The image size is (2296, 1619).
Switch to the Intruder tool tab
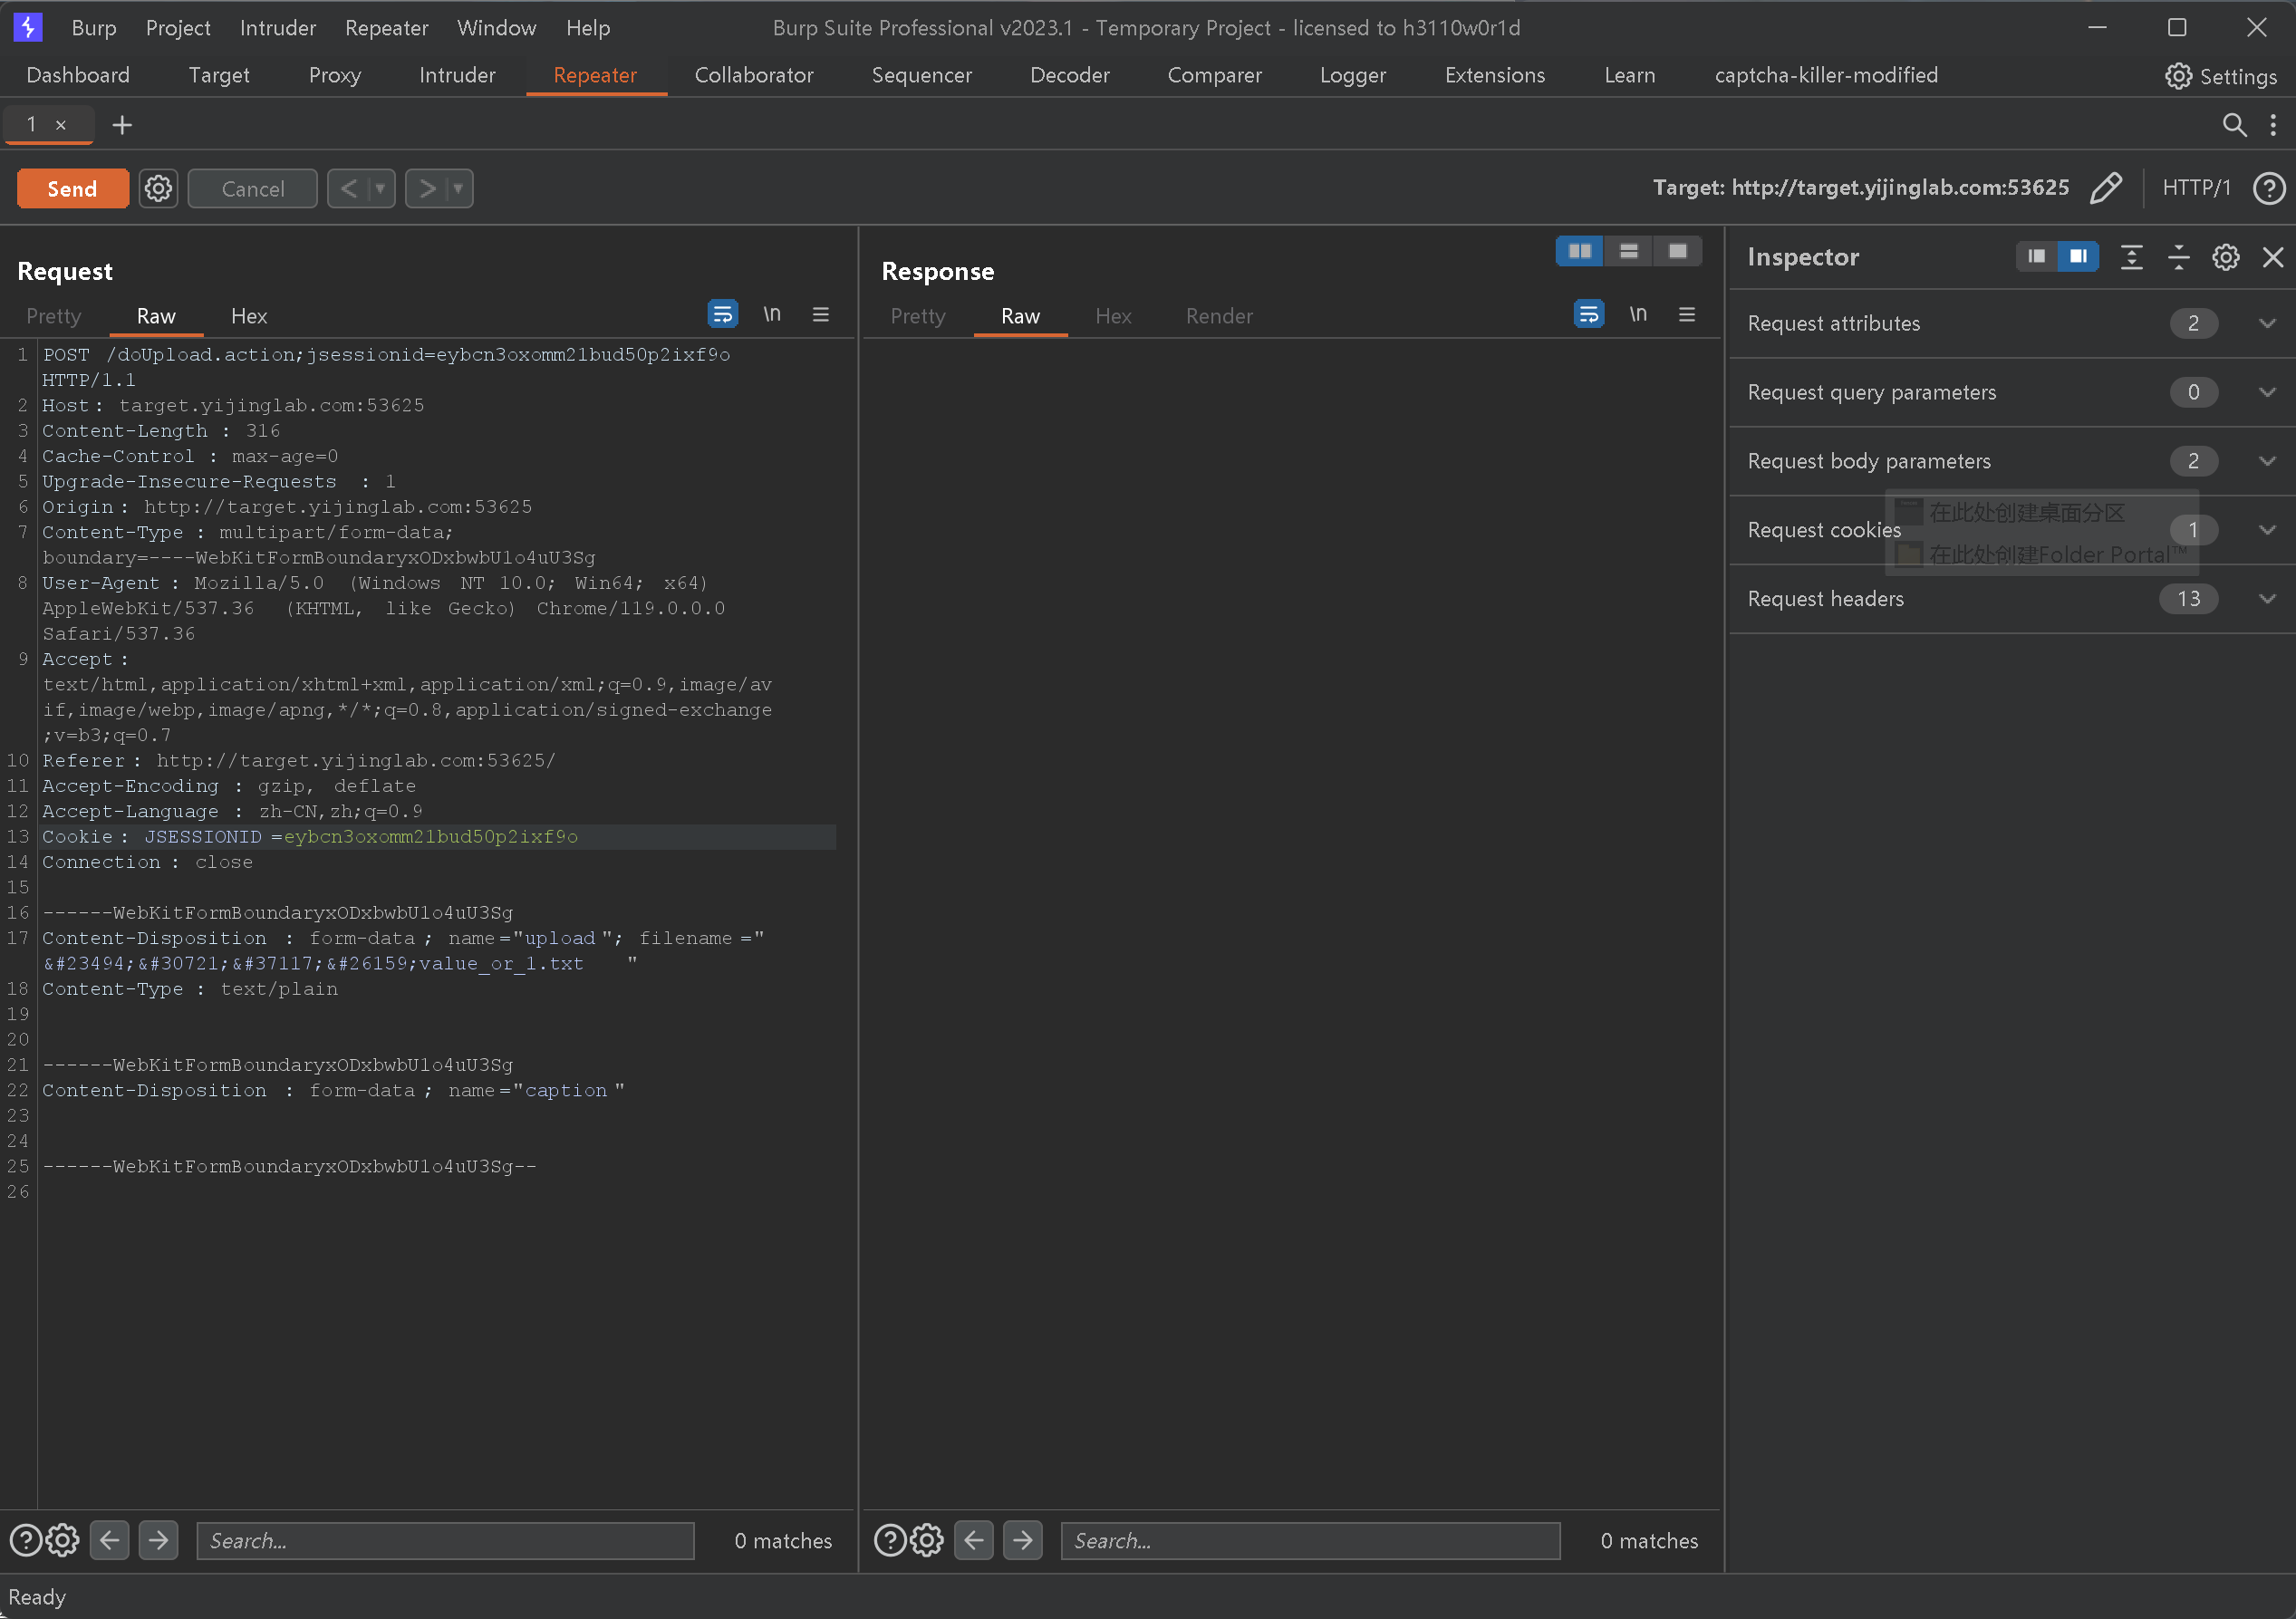(x=457, y=75)
